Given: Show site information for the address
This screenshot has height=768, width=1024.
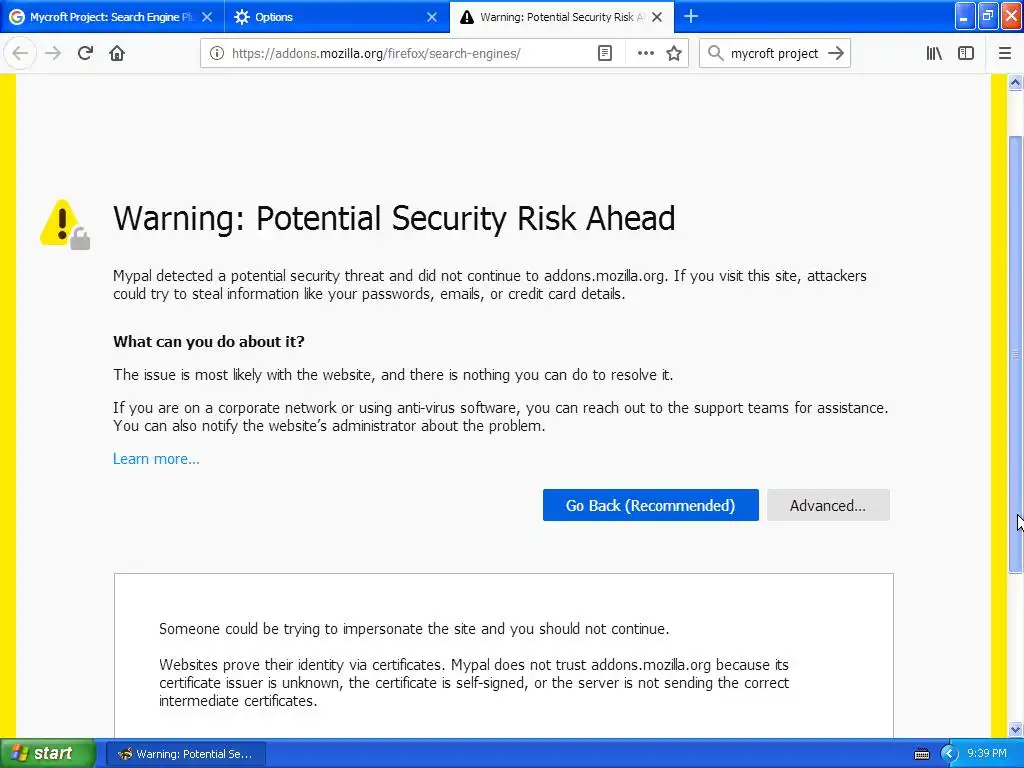Looking at the screenshot, I should [216, 53].
